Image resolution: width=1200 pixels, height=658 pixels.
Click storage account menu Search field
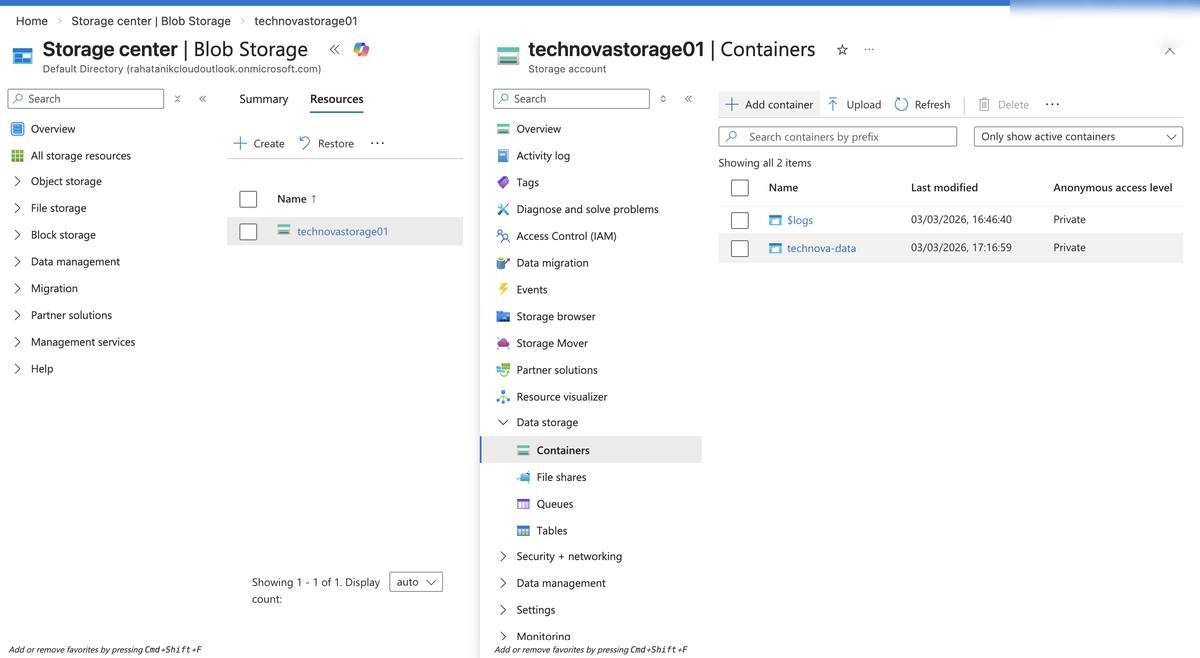(572, 99)
